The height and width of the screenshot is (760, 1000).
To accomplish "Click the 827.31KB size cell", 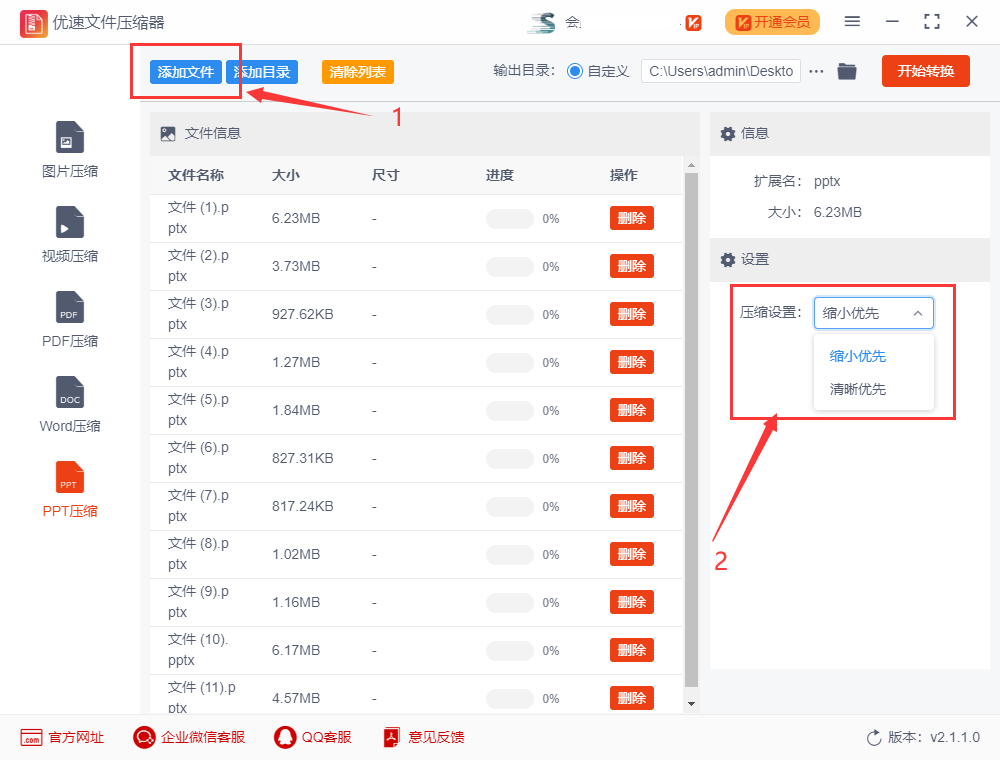I will click(x=302, y=458).
